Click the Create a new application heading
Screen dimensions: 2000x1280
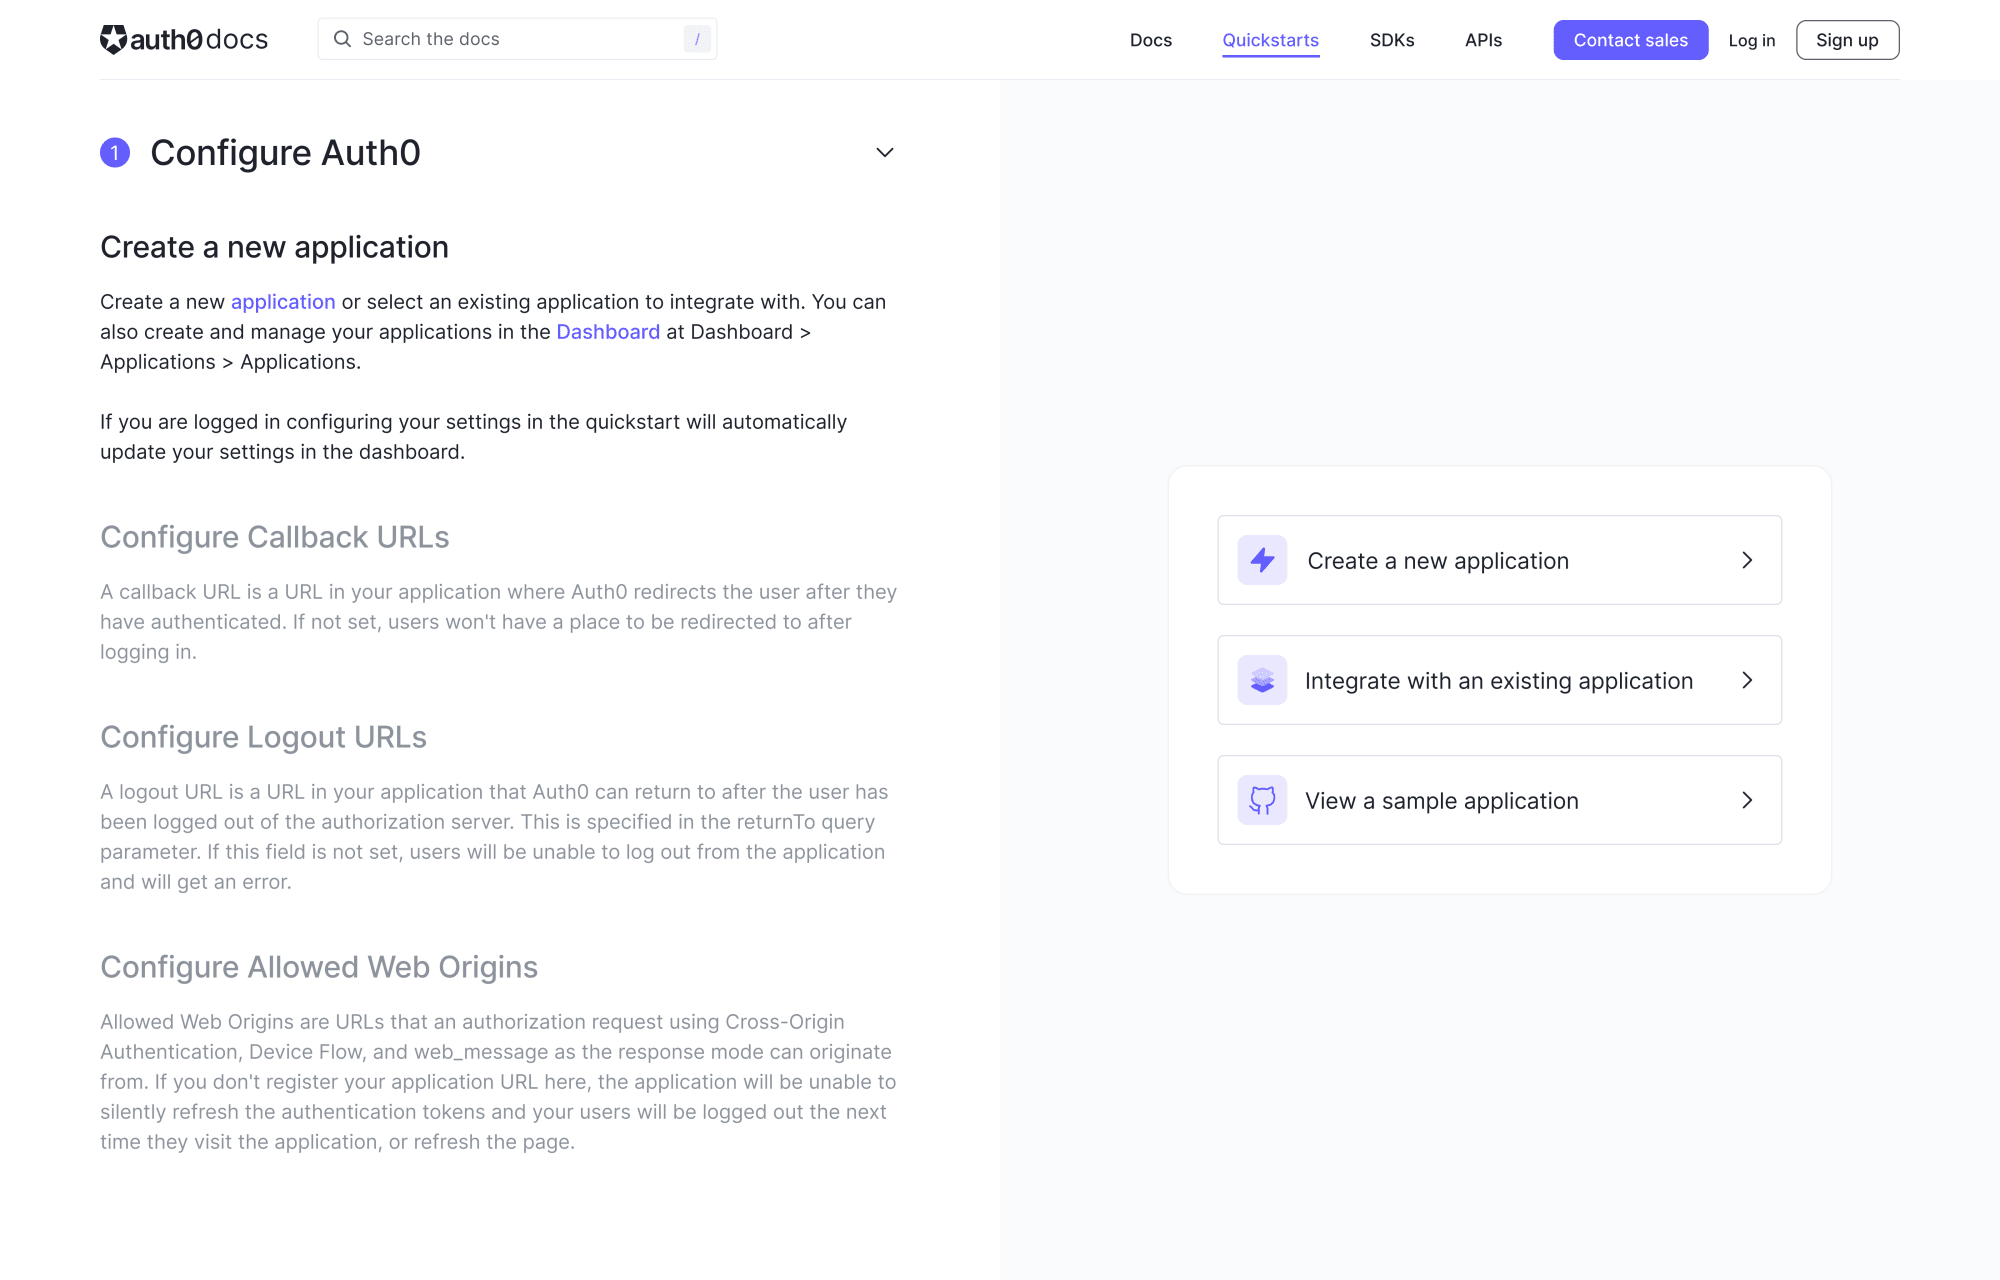click(274, 247)
